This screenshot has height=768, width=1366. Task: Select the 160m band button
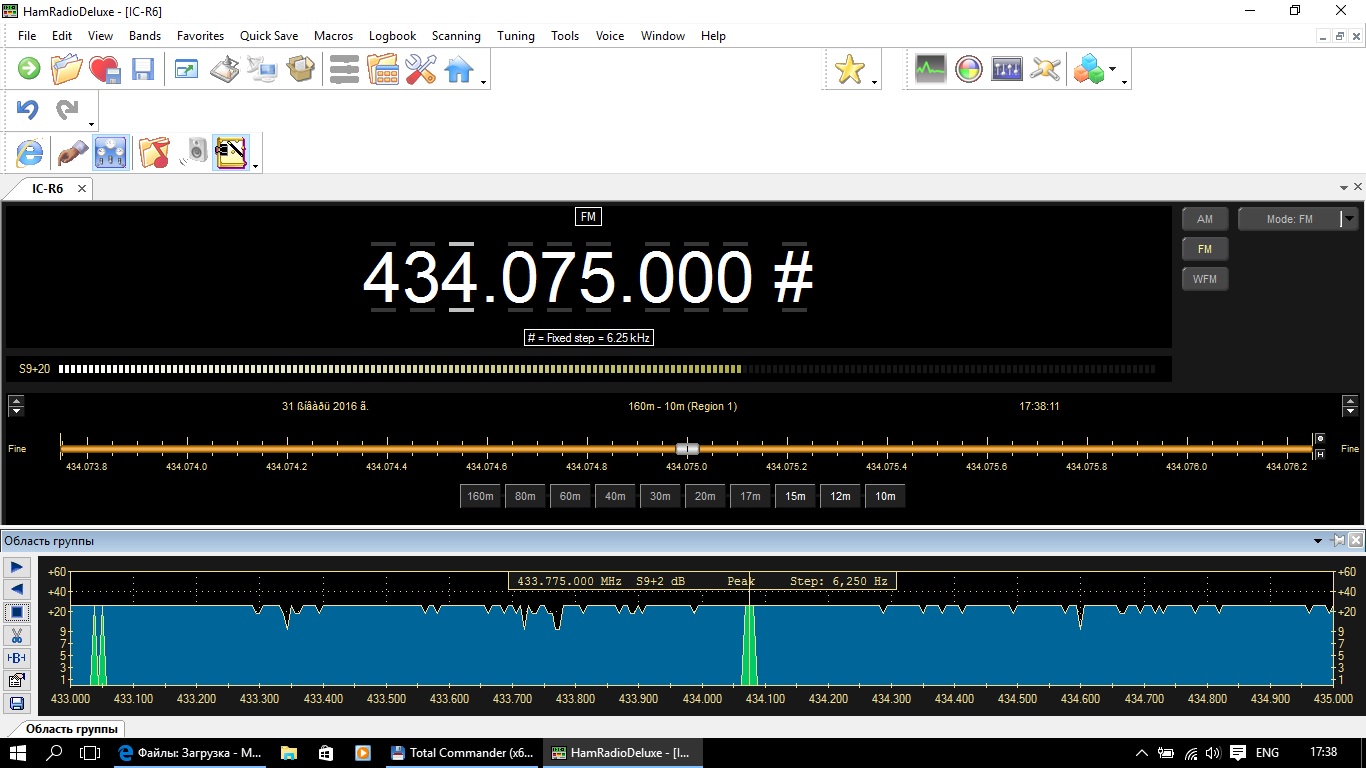click(x=480, y=496)
